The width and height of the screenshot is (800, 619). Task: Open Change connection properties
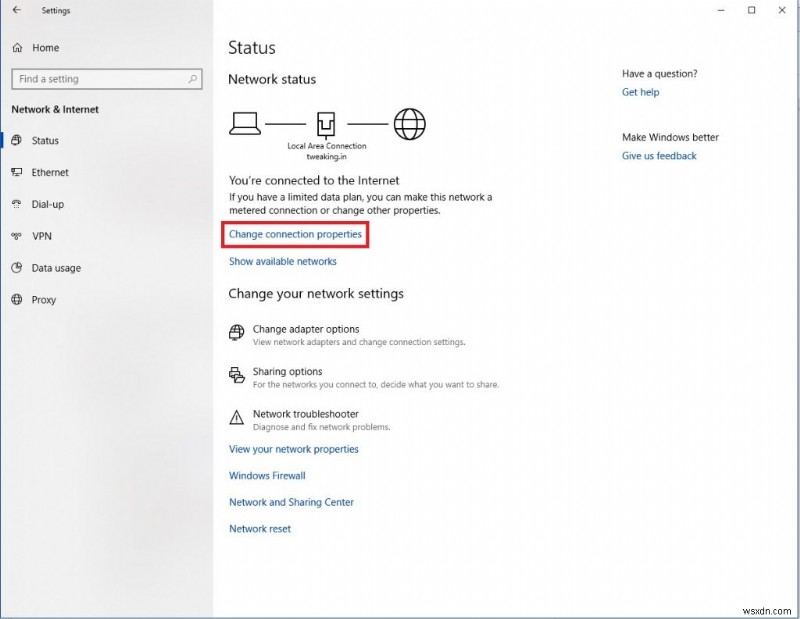tap(294, 233)
